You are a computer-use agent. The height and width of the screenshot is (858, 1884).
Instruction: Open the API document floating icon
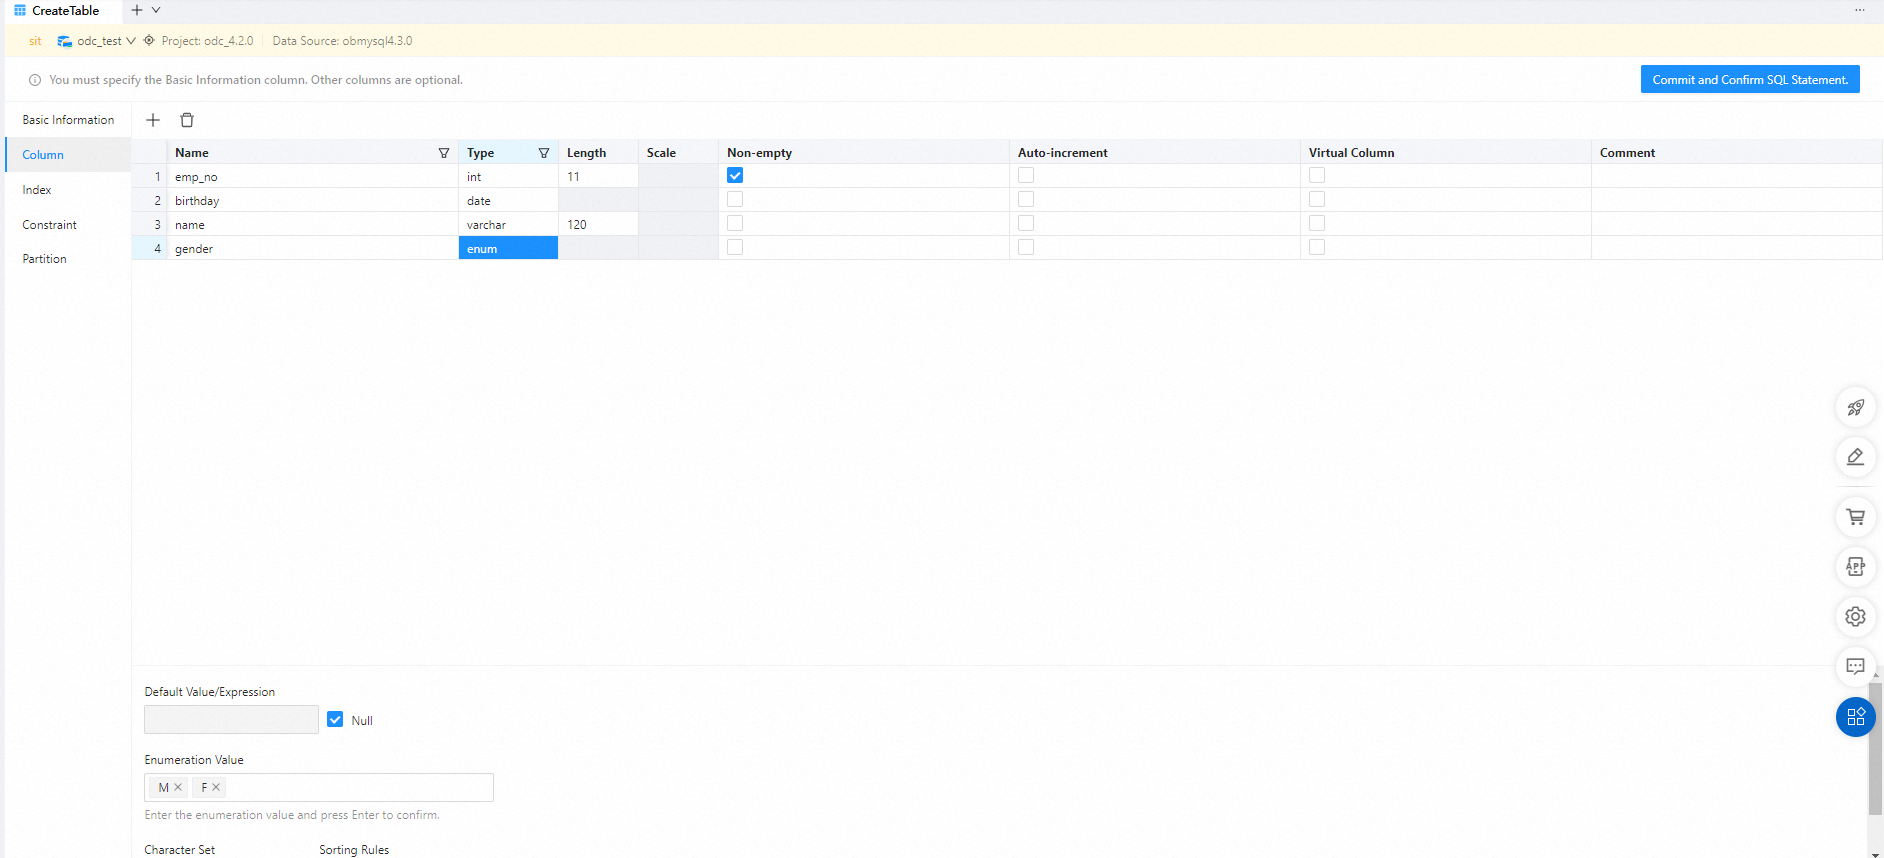pos(1856,567)
